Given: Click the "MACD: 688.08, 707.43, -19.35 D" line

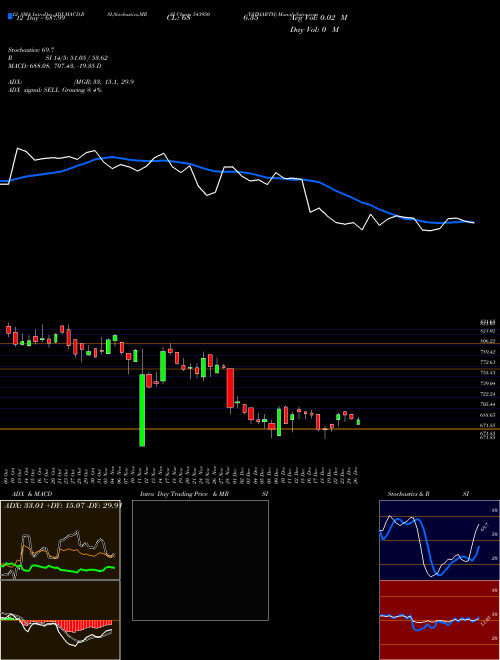Looking at the screenshot, I should 54,66.
